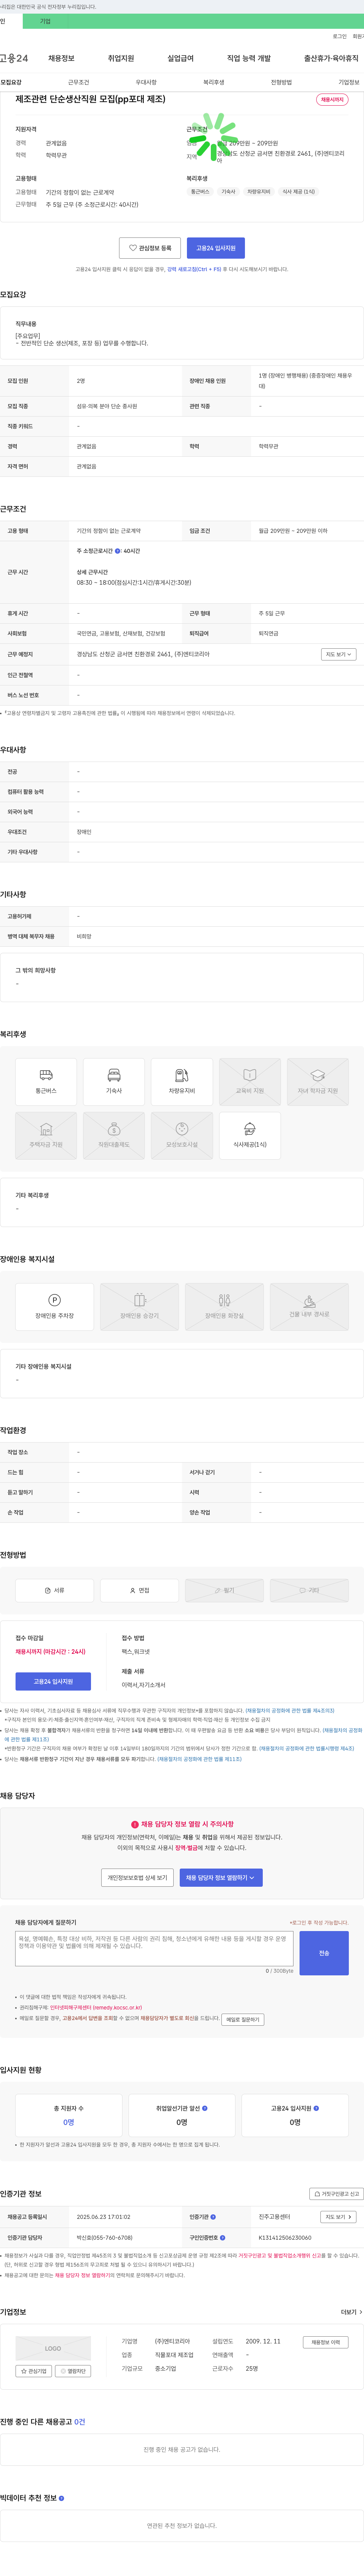Open the 더보기 link in 기업정보
This screenshot has height=2576, width=364.
[351, 2312]
